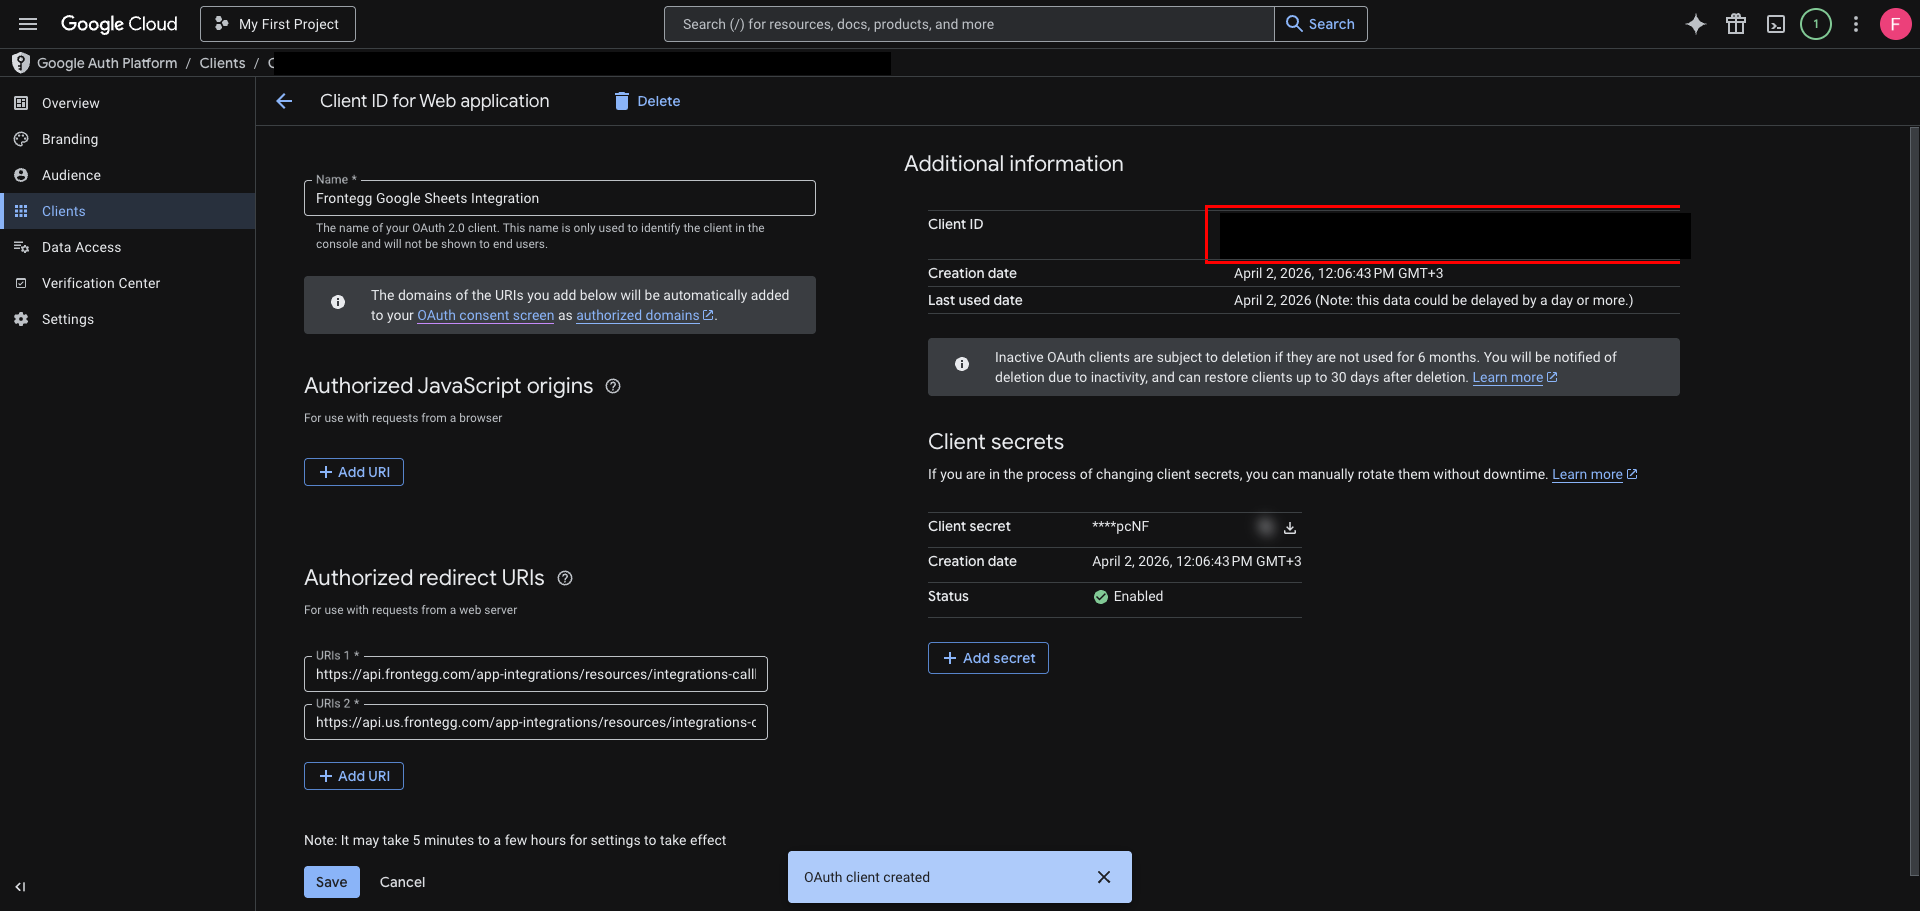Open the three-dot utilities menu
The image size is (1920, 911).
(x=1856, y=24)
